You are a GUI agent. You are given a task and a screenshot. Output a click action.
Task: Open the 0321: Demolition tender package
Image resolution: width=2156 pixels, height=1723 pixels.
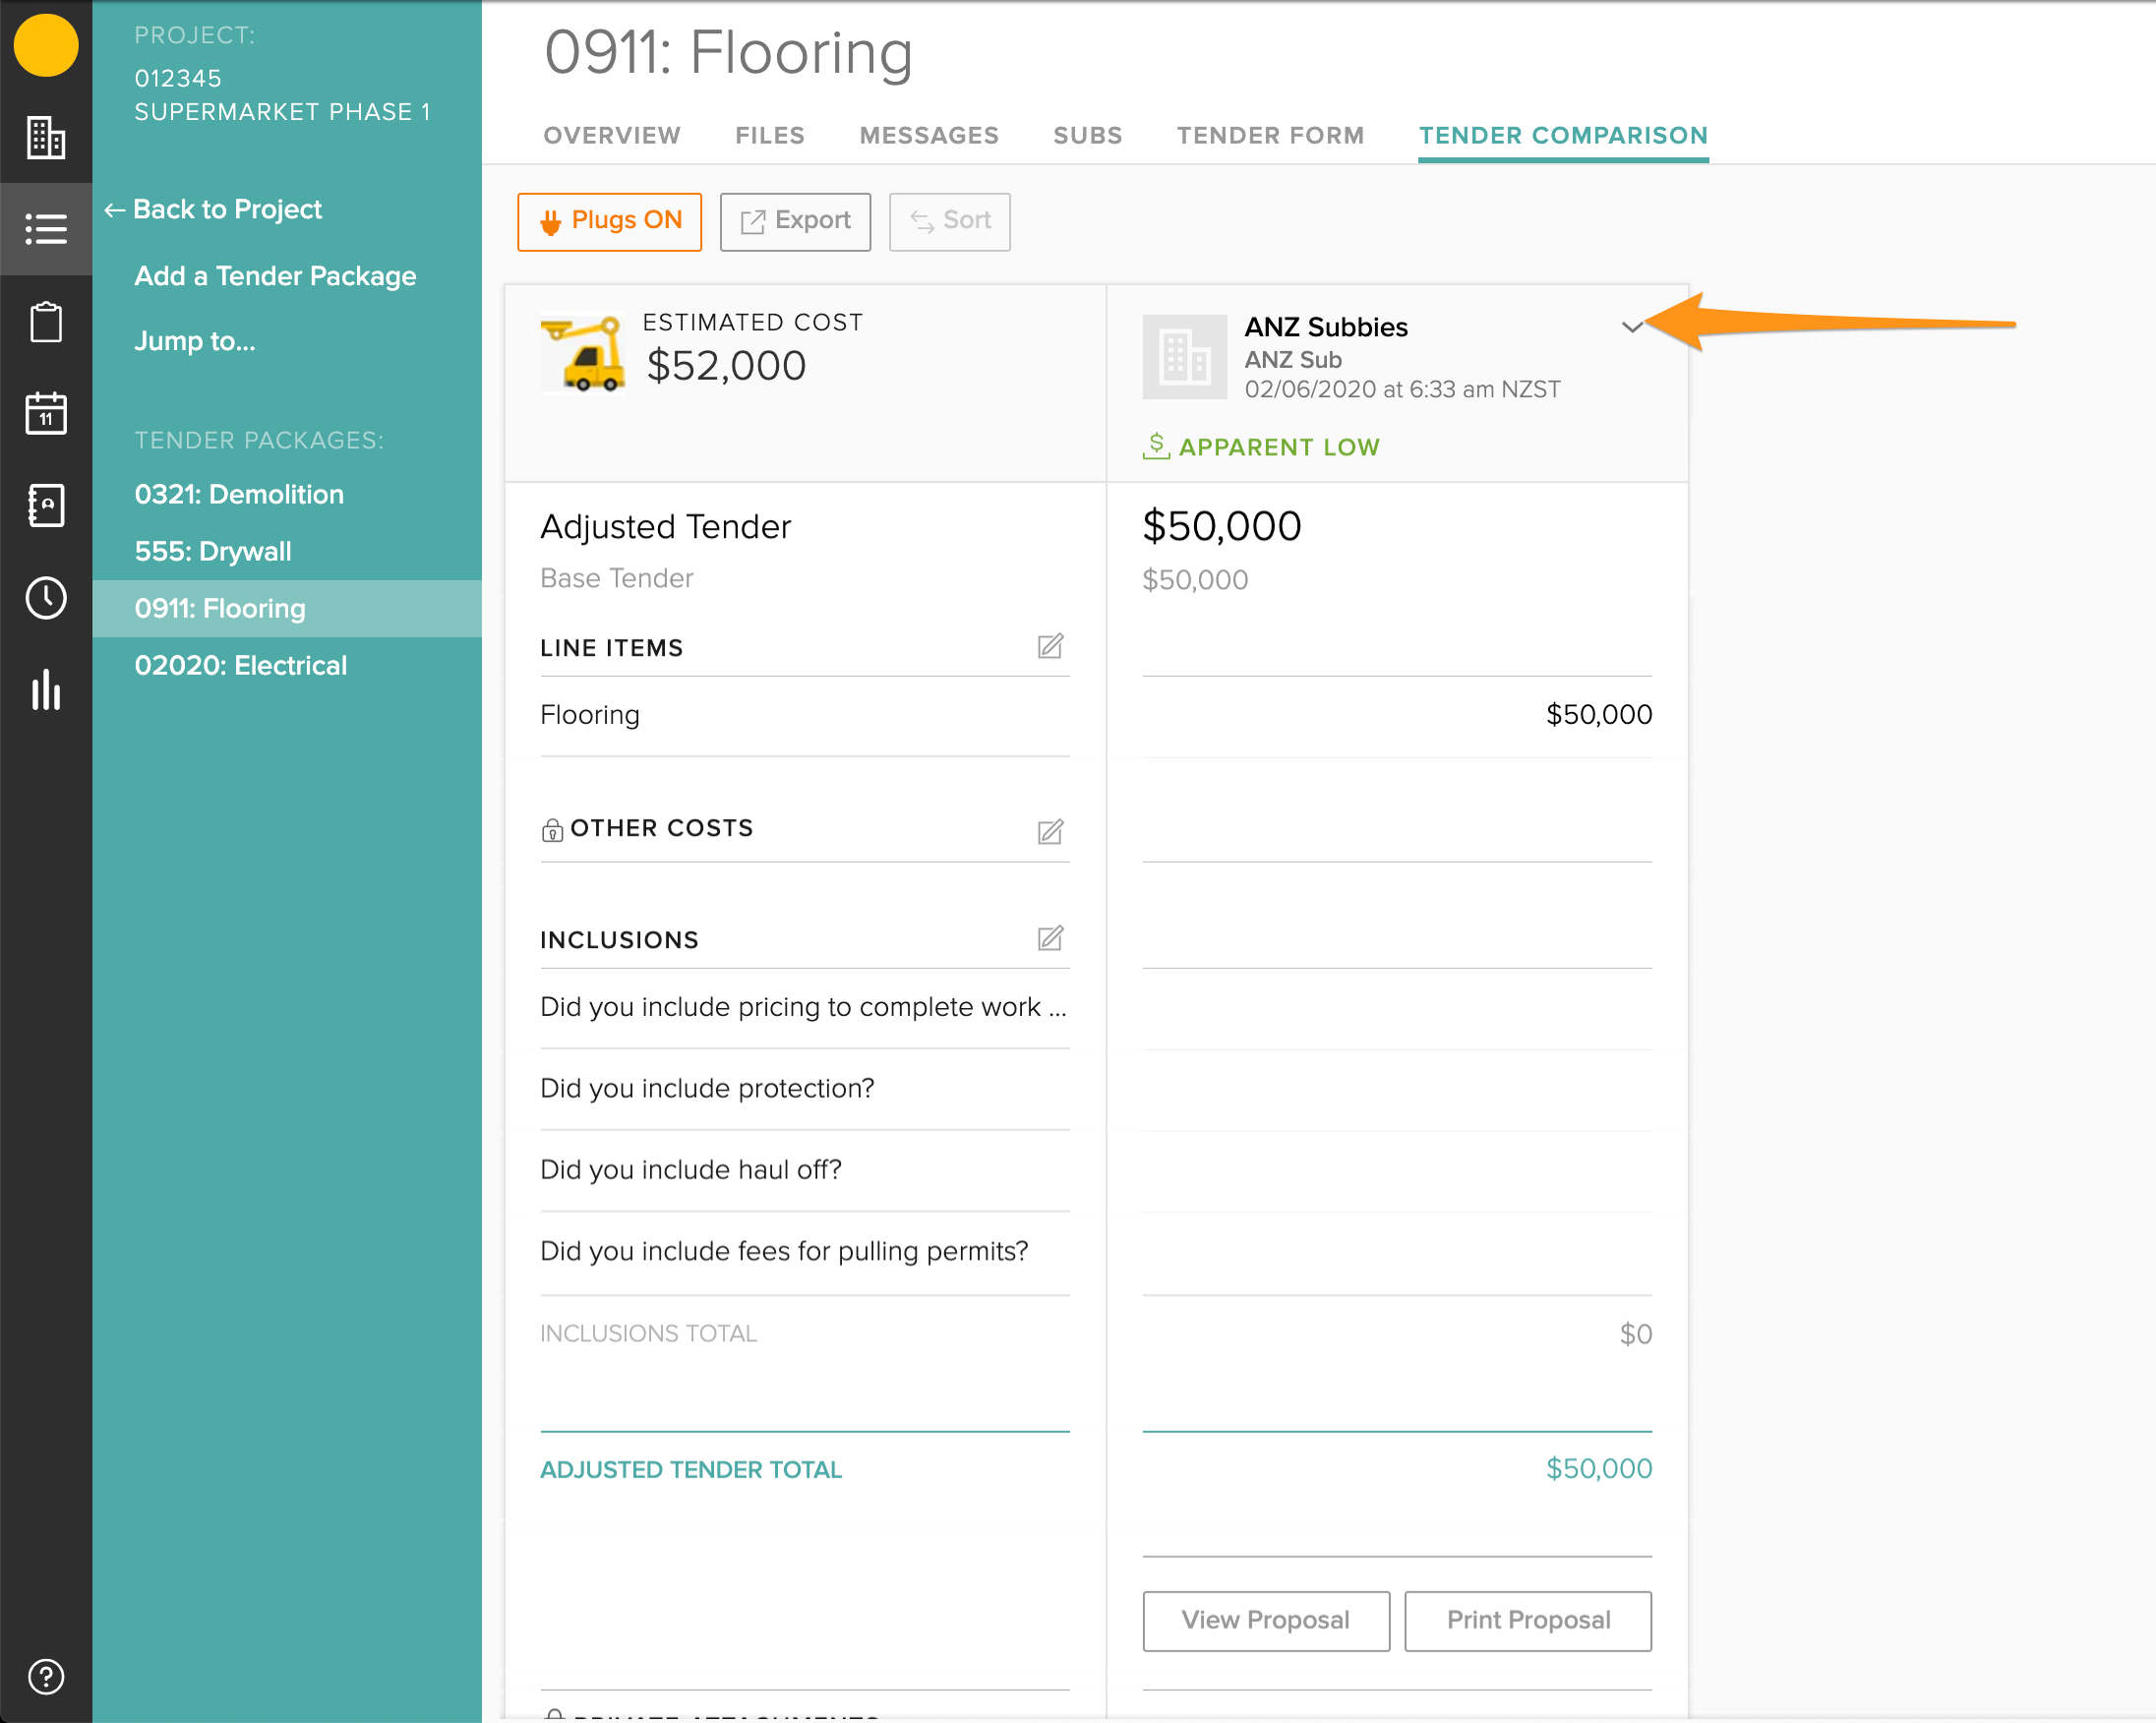(x=239, y=494)
